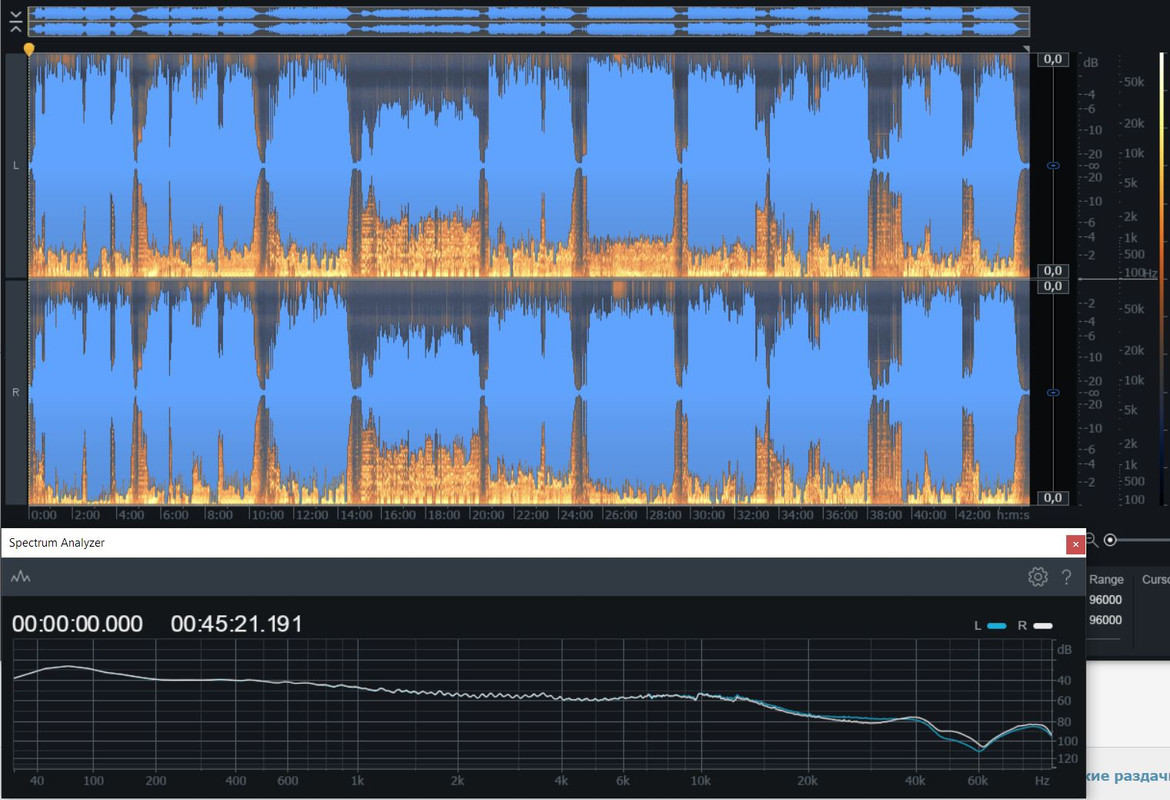This screenshot has width=1170, height=800.
Task: Click the yellow playhead marker above the spectrogram
Action: (28, 49)
